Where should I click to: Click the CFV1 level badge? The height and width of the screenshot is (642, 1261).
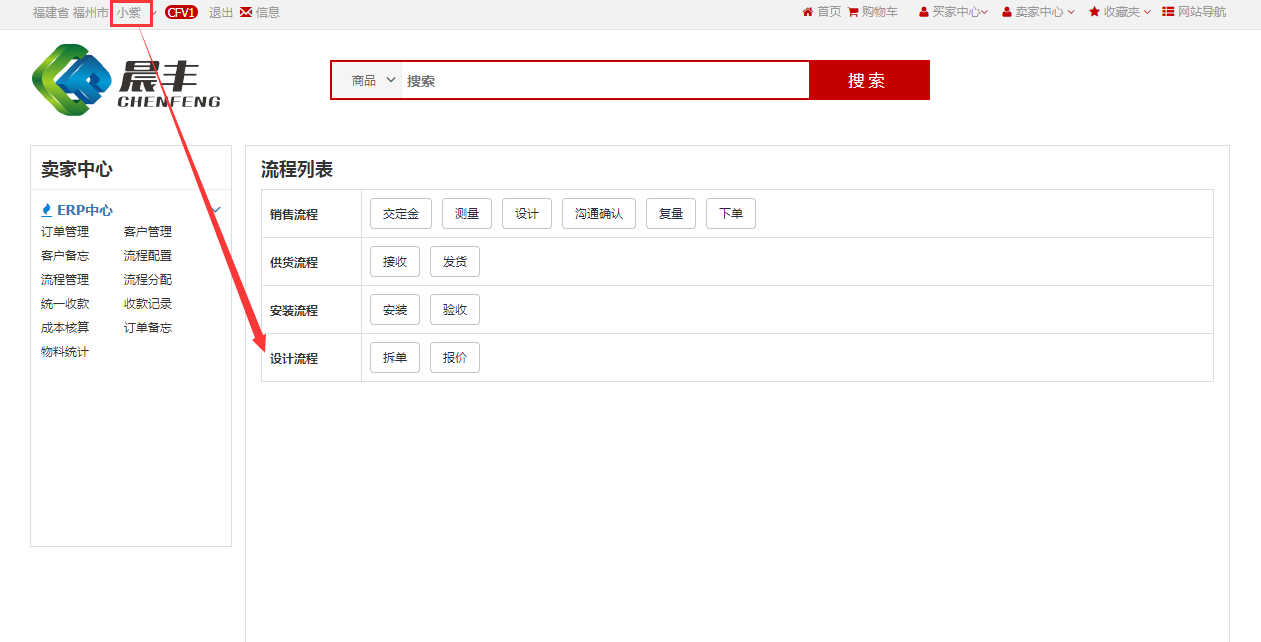[x=181, y=12]
